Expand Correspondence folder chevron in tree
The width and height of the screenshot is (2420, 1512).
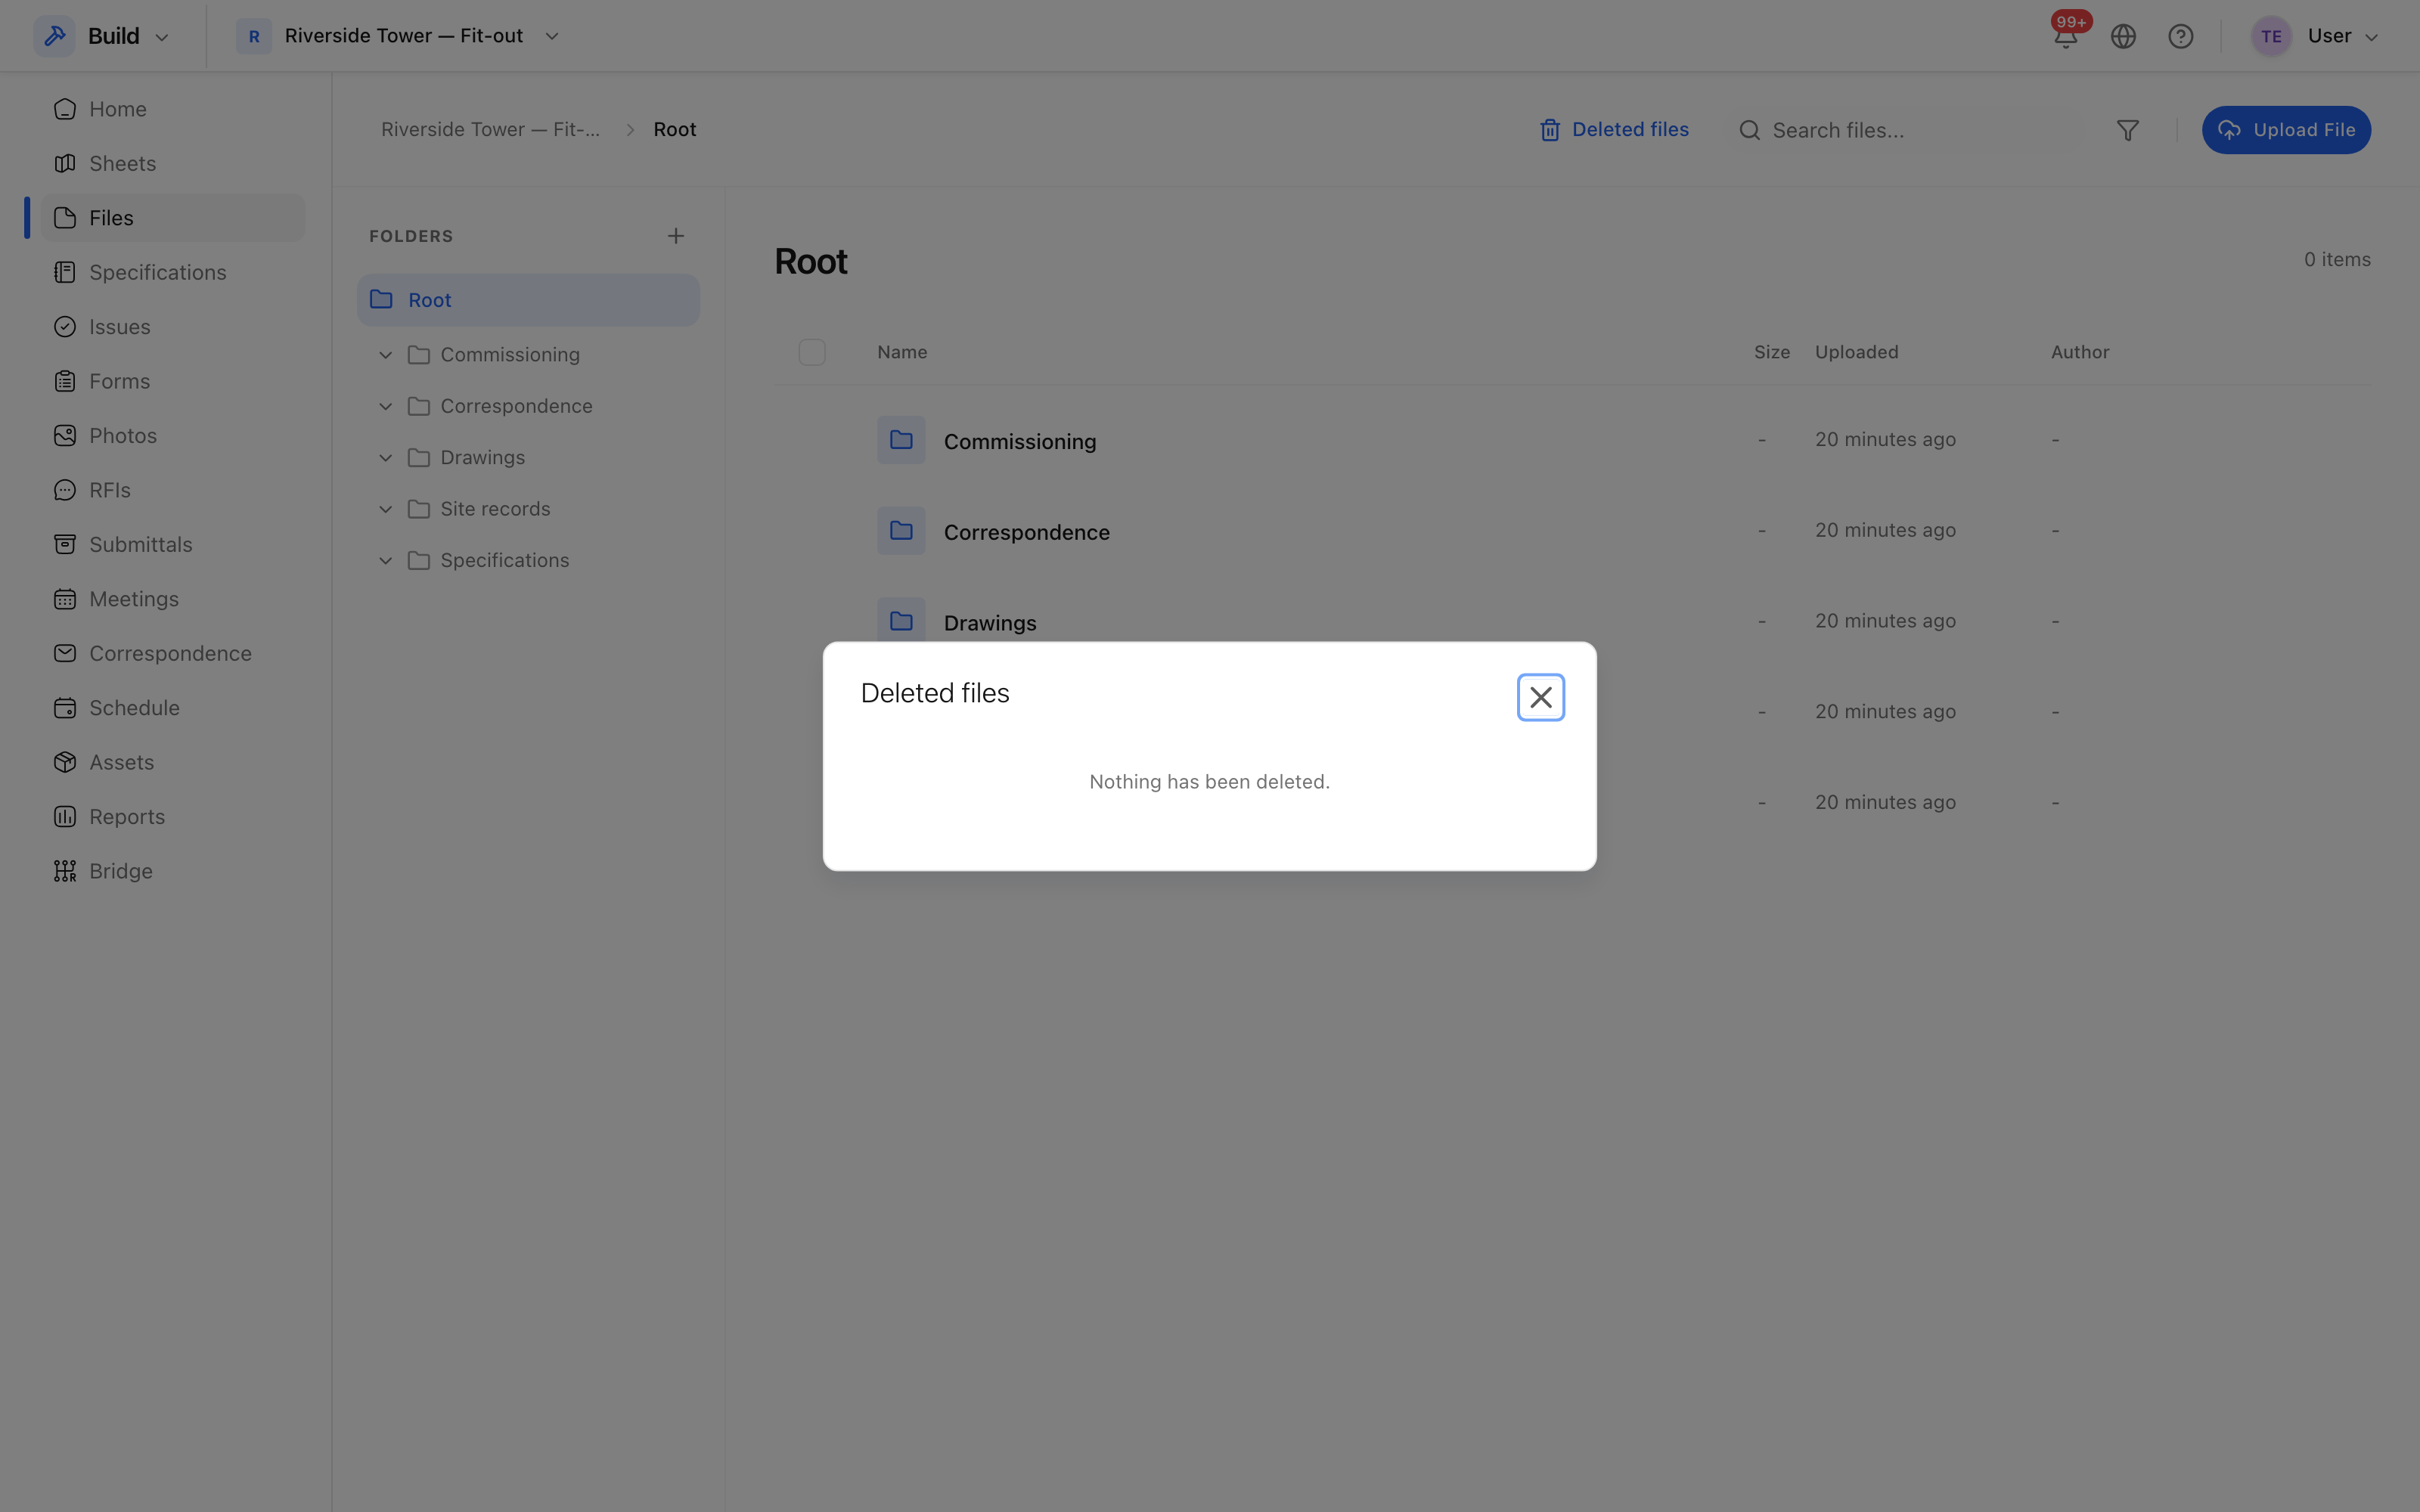point(385,406)
